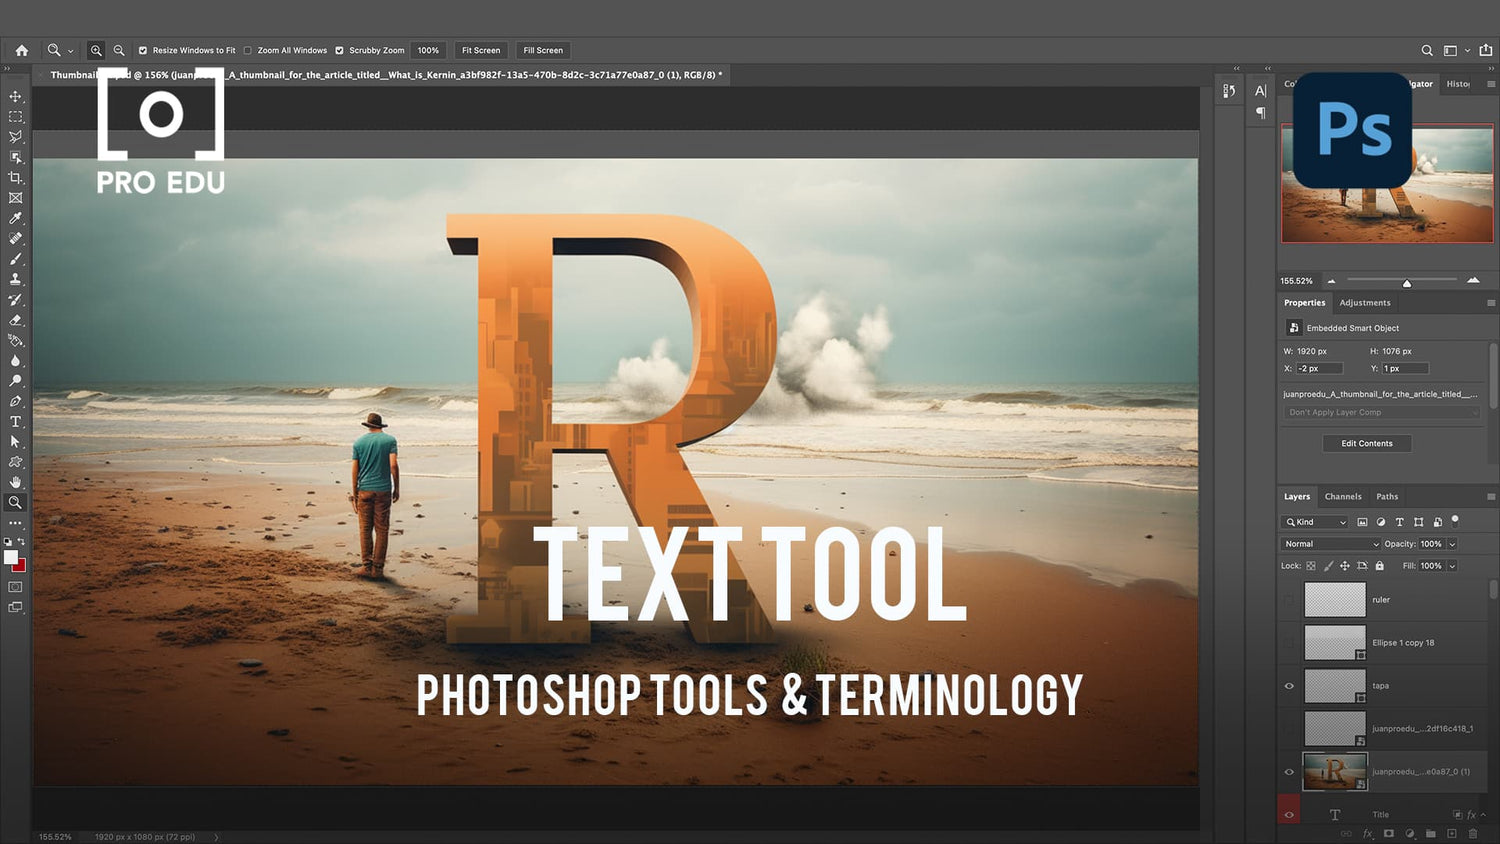The height and width of the screenshot is (844, 1500).
Task: Select the Healing Brush tool
Action: 15,239
